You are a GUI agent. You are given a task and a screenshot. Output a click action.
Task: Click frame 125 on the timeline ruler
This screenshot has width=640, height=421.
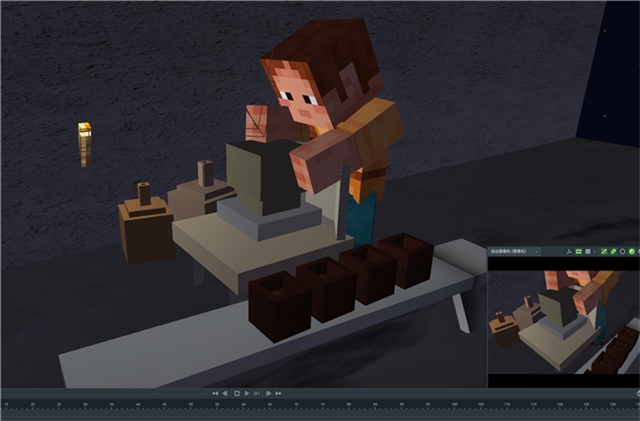pos(586,404)
